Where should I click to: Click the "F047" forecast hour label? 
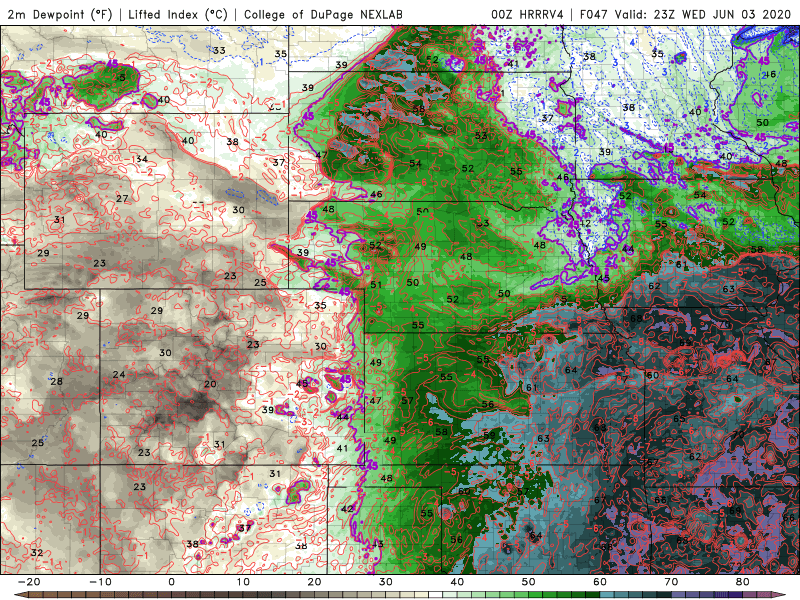pyautogui.click(x=593, y=14)
